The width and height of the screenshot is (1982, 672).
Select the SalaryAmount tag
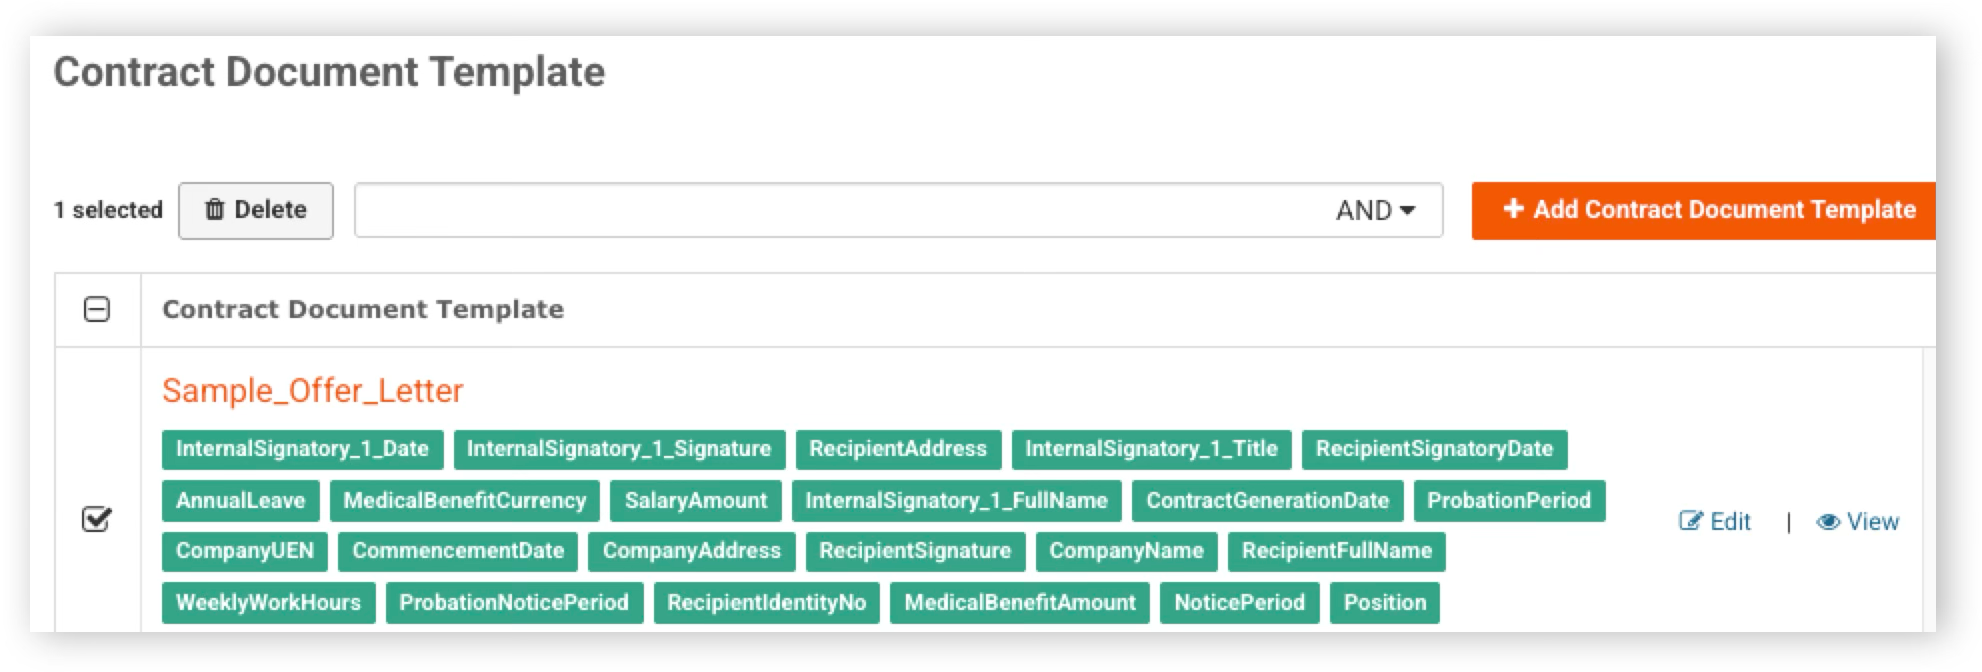pyautogui.click(x=696, y=501)
